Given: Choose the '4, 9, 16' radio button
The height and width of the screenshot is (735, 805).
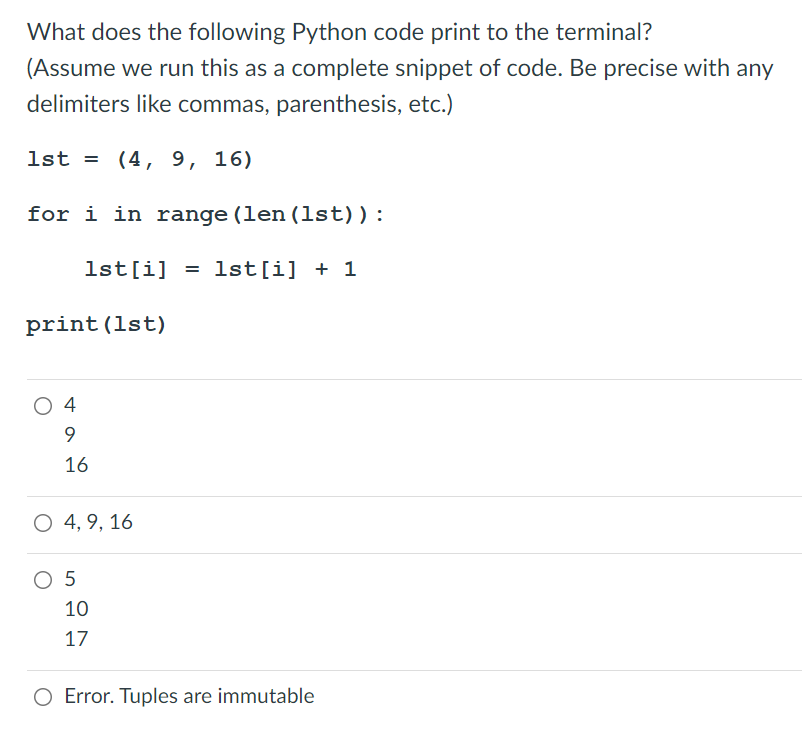Looking at the screenshot, I should click(43, 523).
